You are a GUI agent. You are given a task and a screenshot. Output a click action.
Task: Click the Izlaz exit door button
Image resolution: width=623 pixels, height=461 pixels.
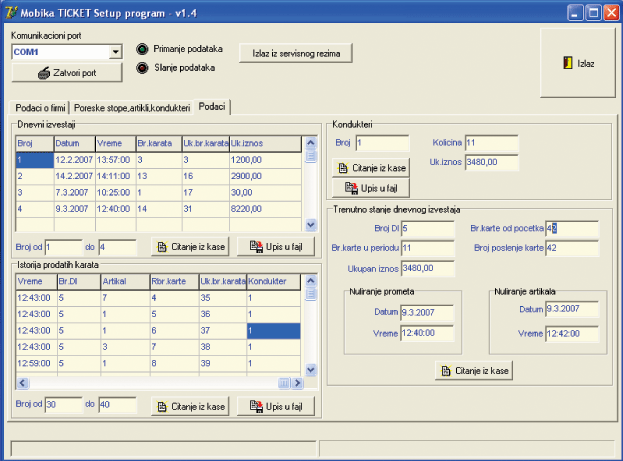[579, 63]
